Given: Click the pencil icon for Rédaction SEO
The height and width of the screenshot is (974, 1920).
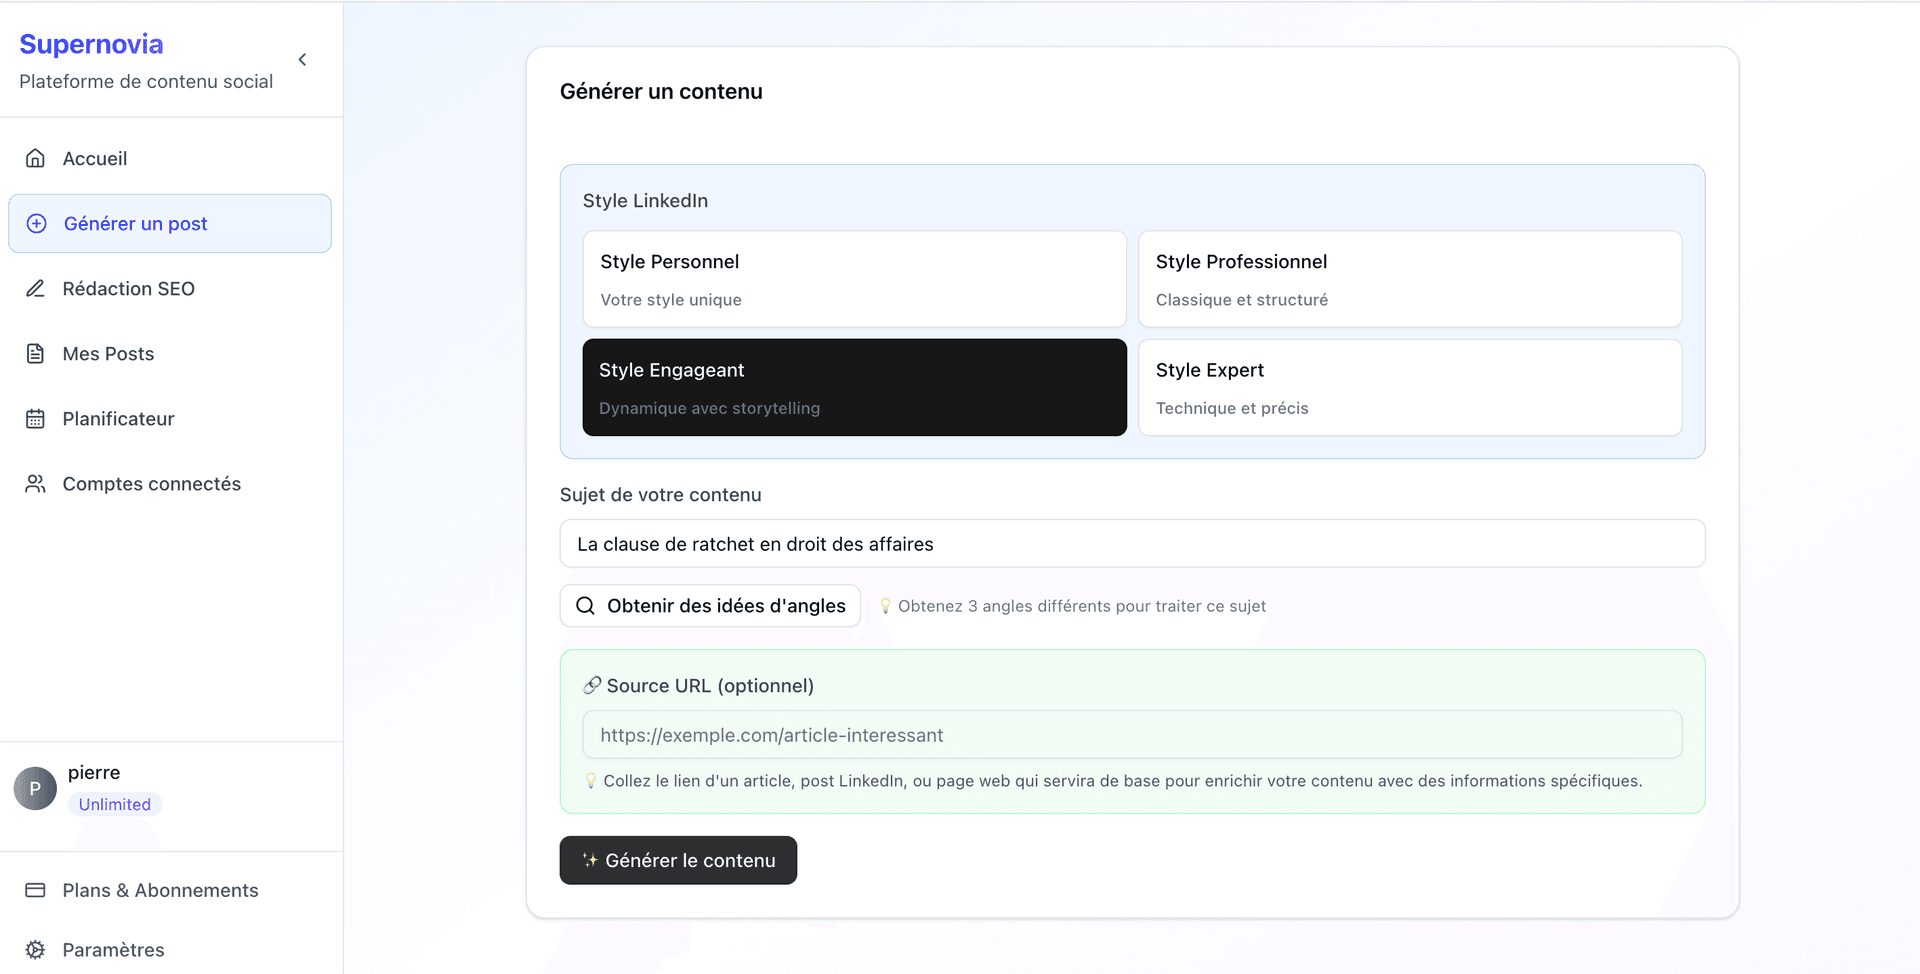Looking at the screenshot, I should tap(35, 289).
